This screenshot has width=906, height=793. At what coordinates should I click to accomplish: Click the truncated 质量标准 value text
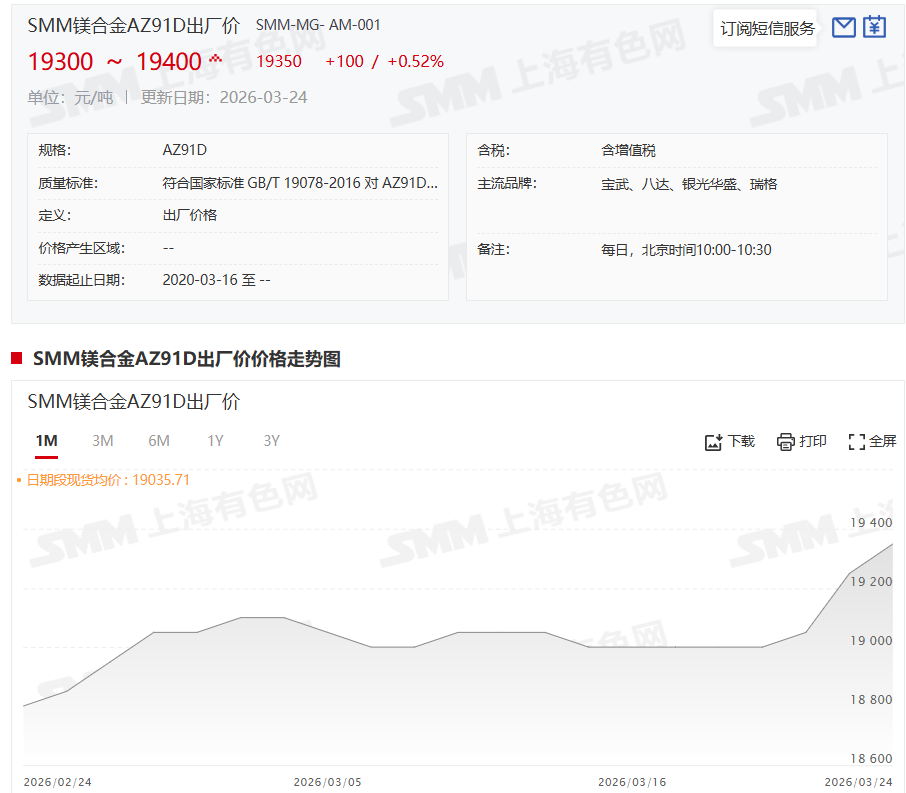pyautogui.click(x=300, y=184)
